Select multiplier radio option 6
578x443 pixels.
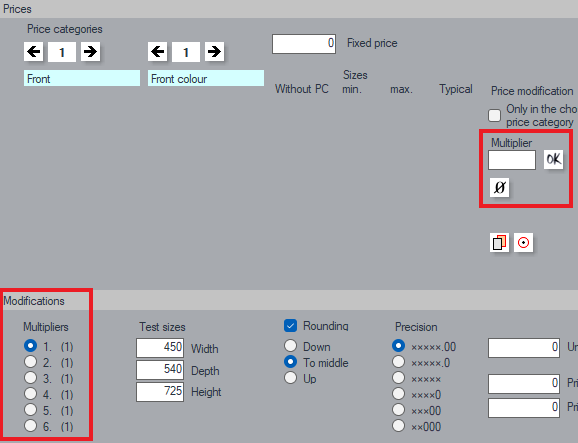30,426
